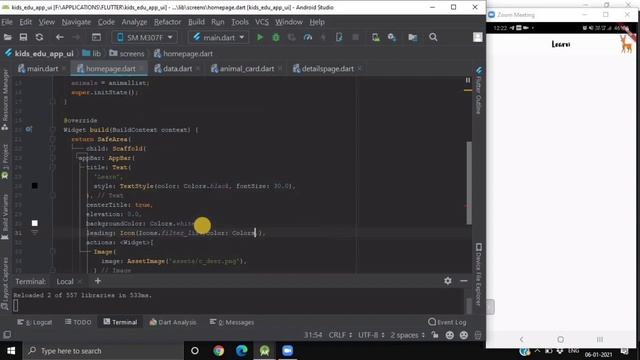Click the green Debug bug icon

pos(276,37)
